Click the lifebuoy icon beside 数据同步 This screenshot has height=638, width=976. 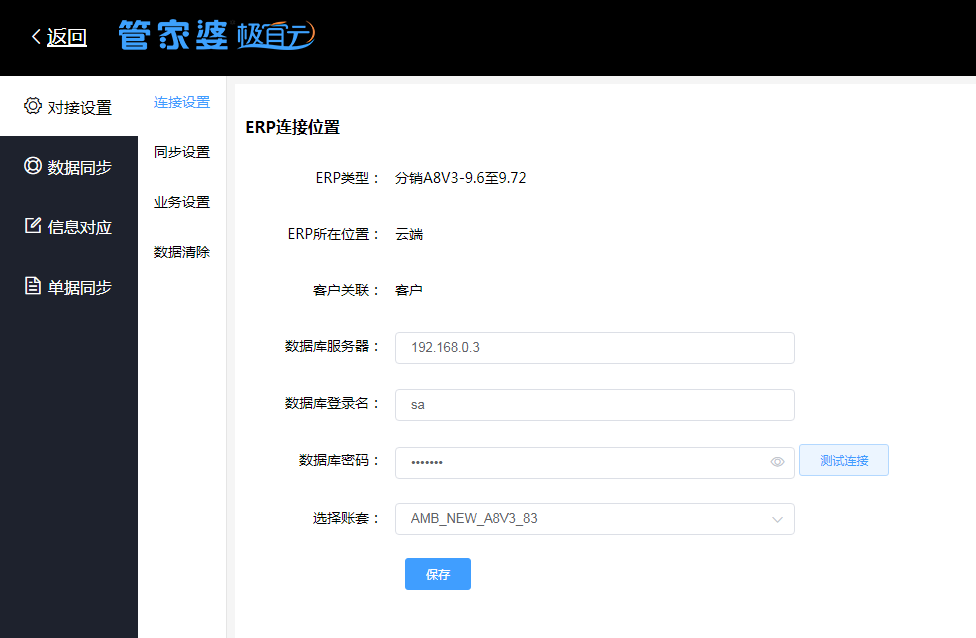pyautogui.click(x=33, y=166)
